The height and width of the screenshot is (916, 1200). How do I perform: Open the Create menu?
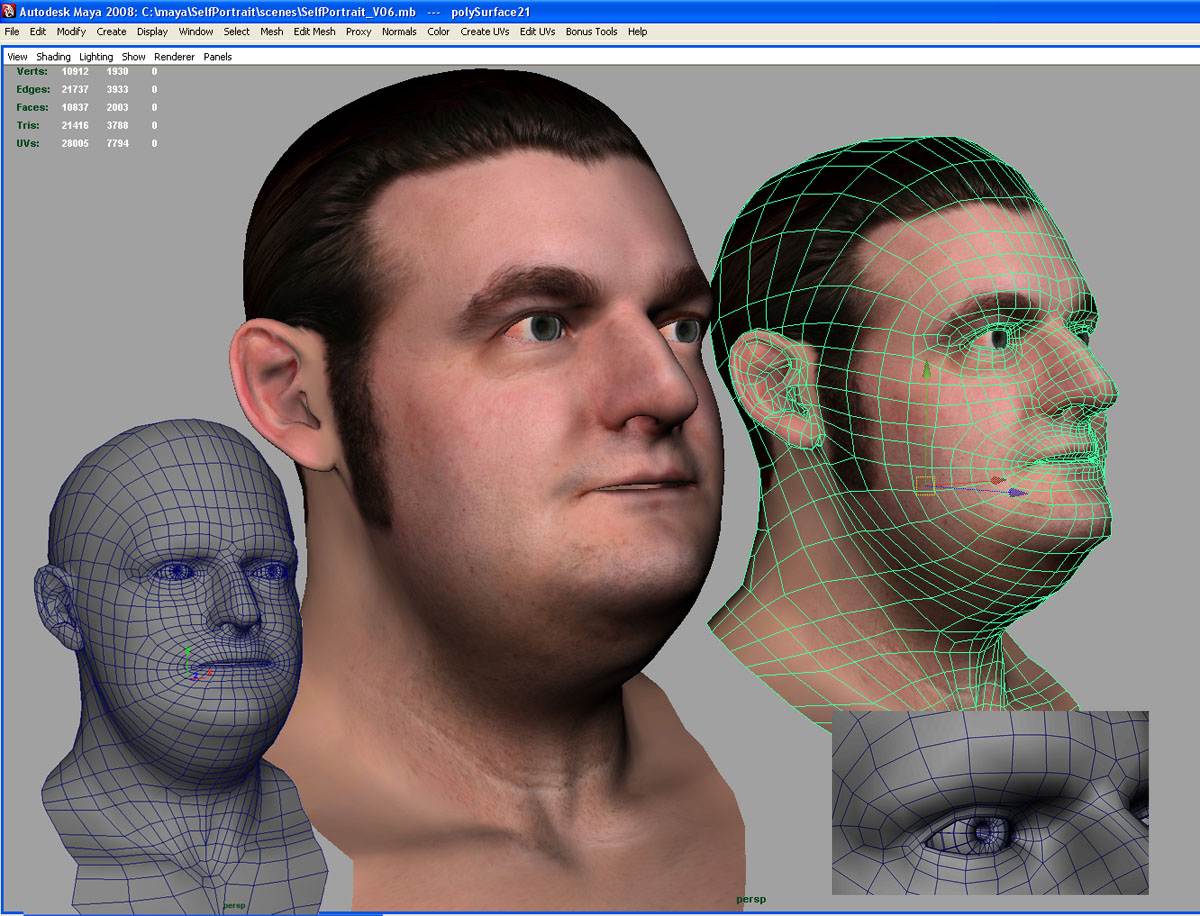click(111, 32)
